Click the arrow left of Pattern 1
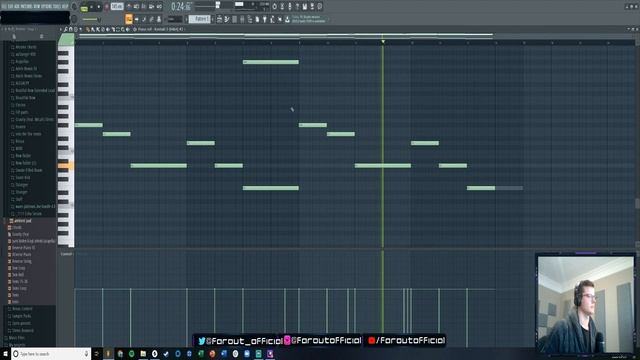 pos(187,19)
